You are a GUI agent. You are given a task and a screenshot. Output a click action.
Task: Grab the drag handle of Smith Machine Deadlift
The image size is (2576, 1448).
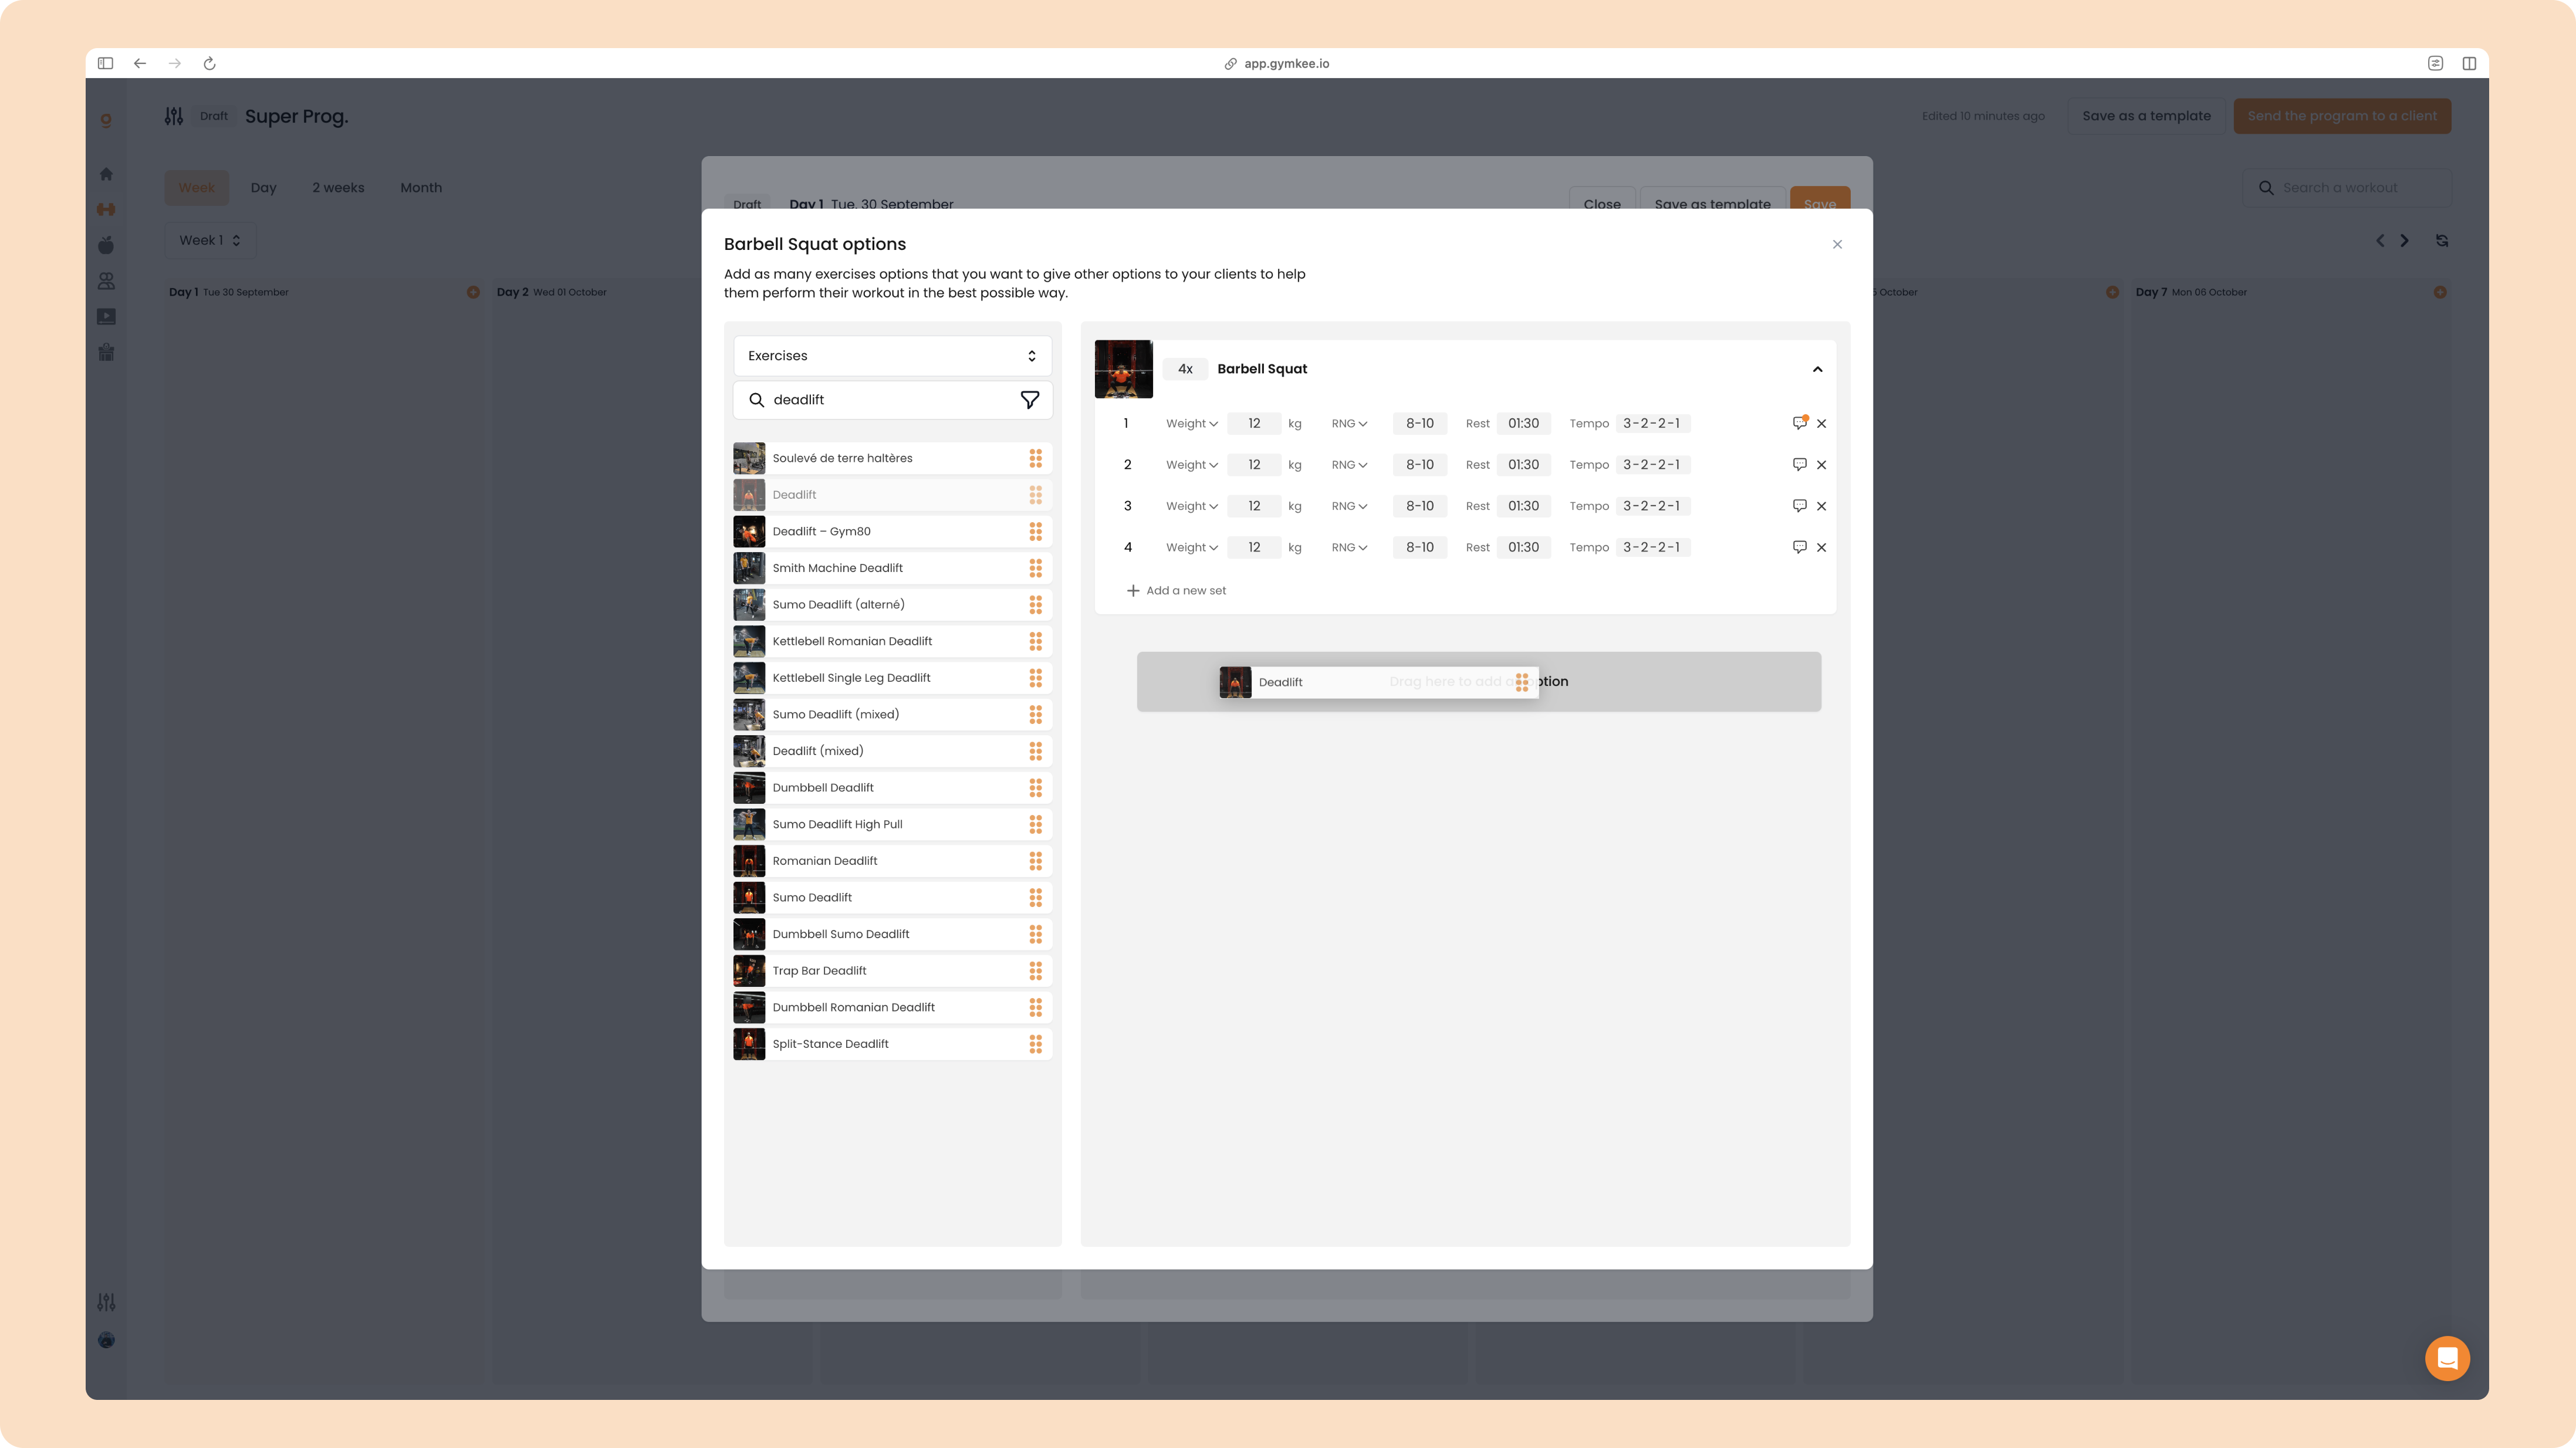coord(1035,568)
